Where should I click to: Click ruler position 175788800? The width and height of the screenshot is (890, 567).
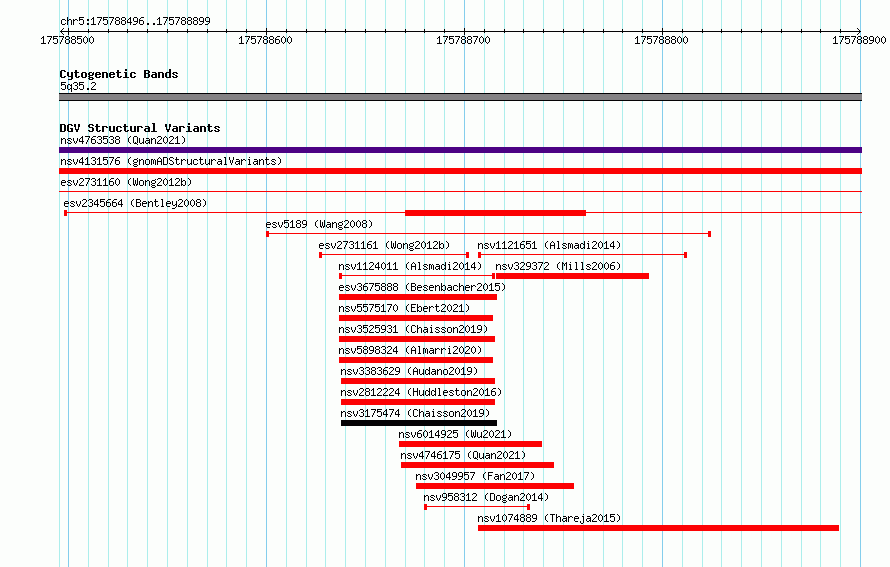[x=661, y=40]
